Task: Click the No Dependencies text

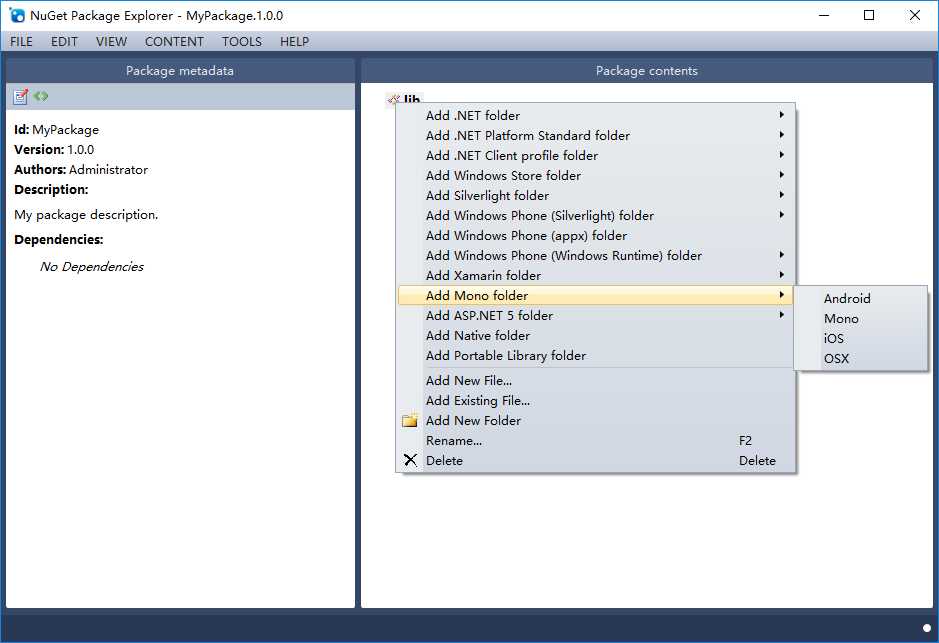Action: pos(92,266)
